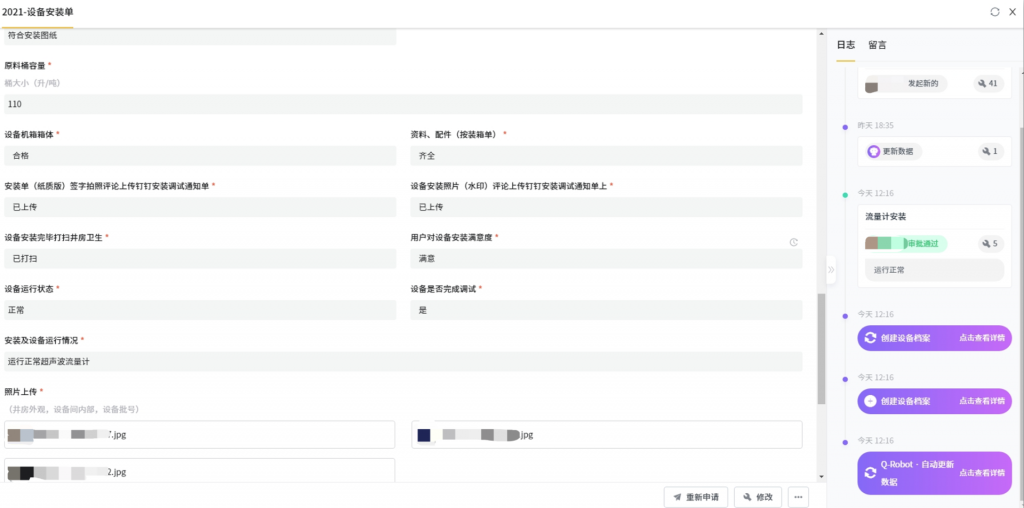View details of first 创建设备档案 entry
1024x508 pixels.
click(x=981, y=338)
